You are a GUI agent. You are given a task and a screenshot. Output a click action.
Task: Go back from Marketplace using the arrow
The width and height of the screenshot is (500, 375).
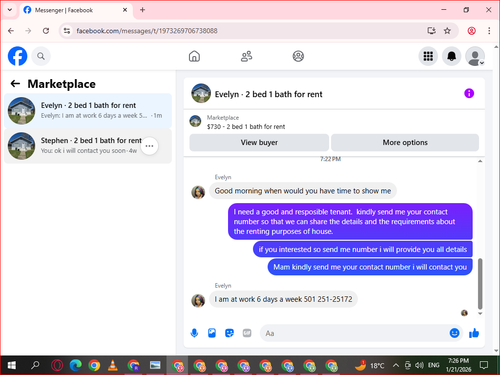click(x=15, y=83)
